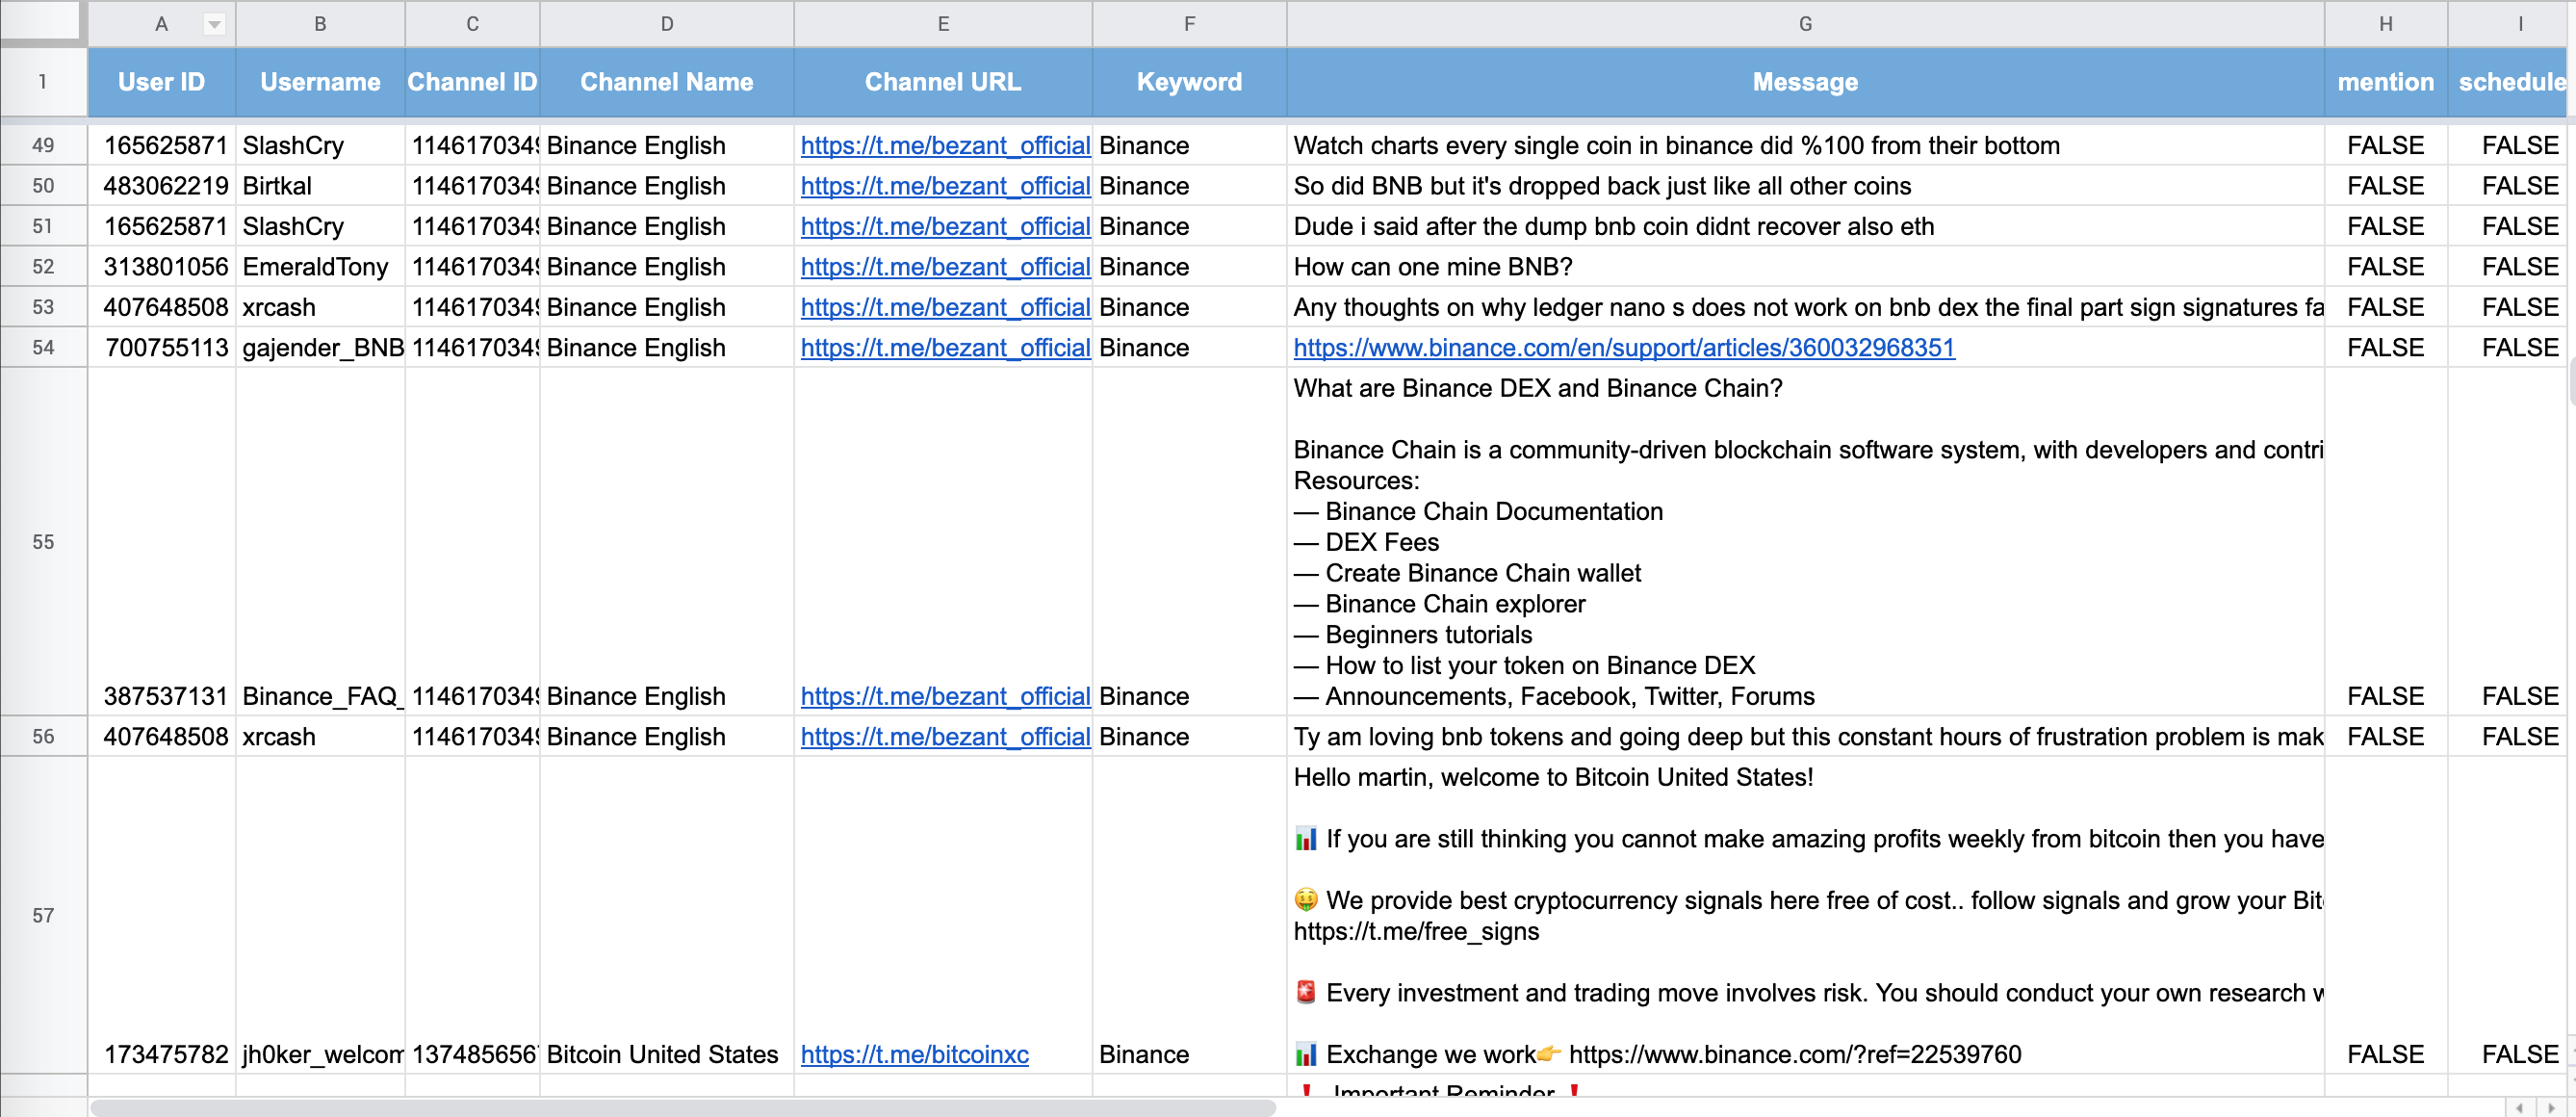Viewport: 2576px width, 1117px height.
Task: Open column A dropdown arrow menu
Action: point(214,24)
